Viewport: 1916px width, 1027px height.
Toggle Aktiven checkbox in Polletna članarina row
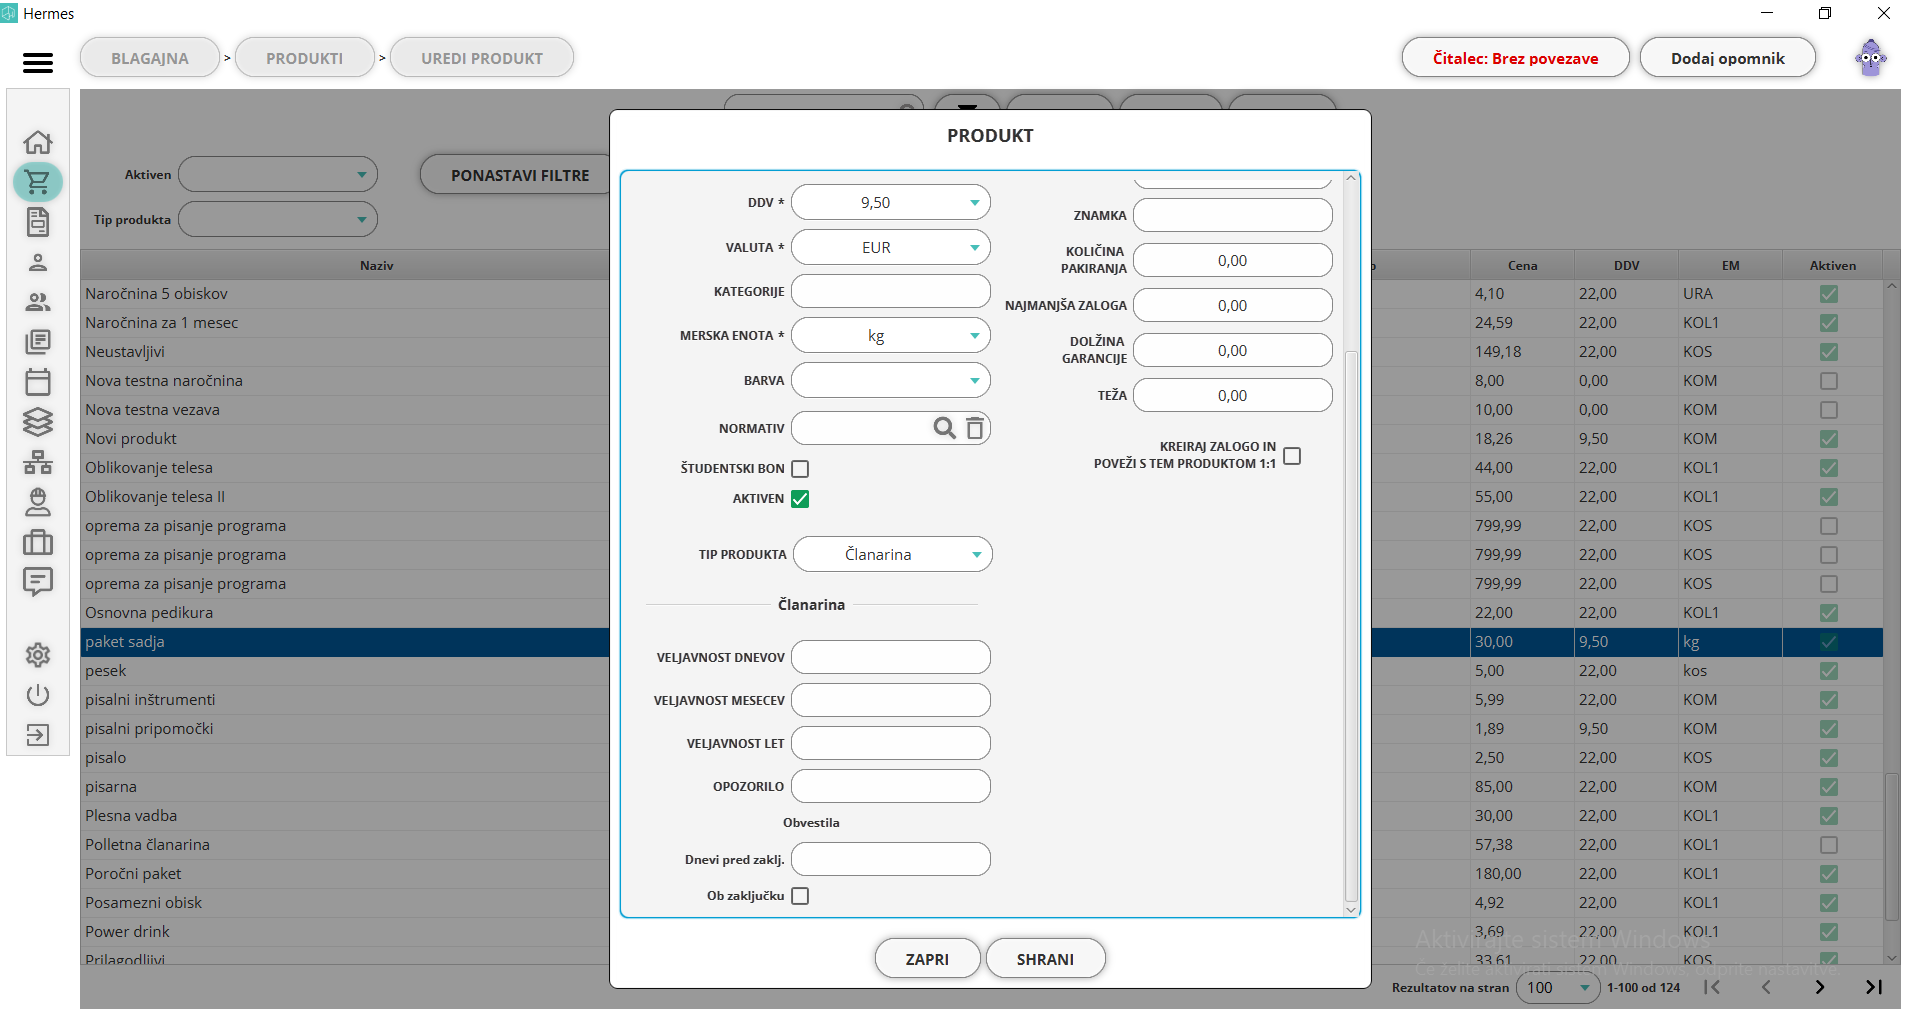[1829, 845]
